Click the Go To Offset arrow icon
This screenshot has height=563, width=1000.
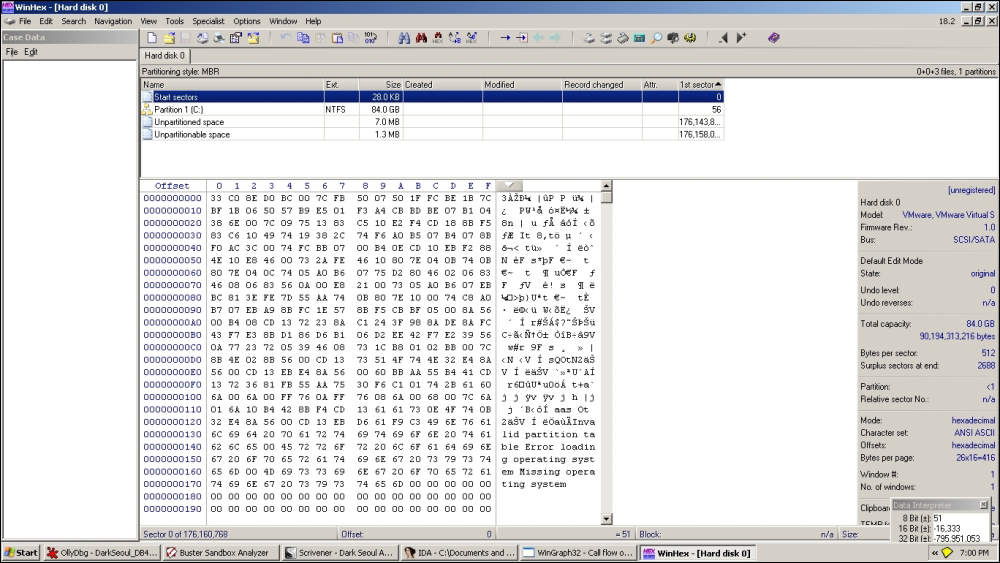click(x=505, y=38)
